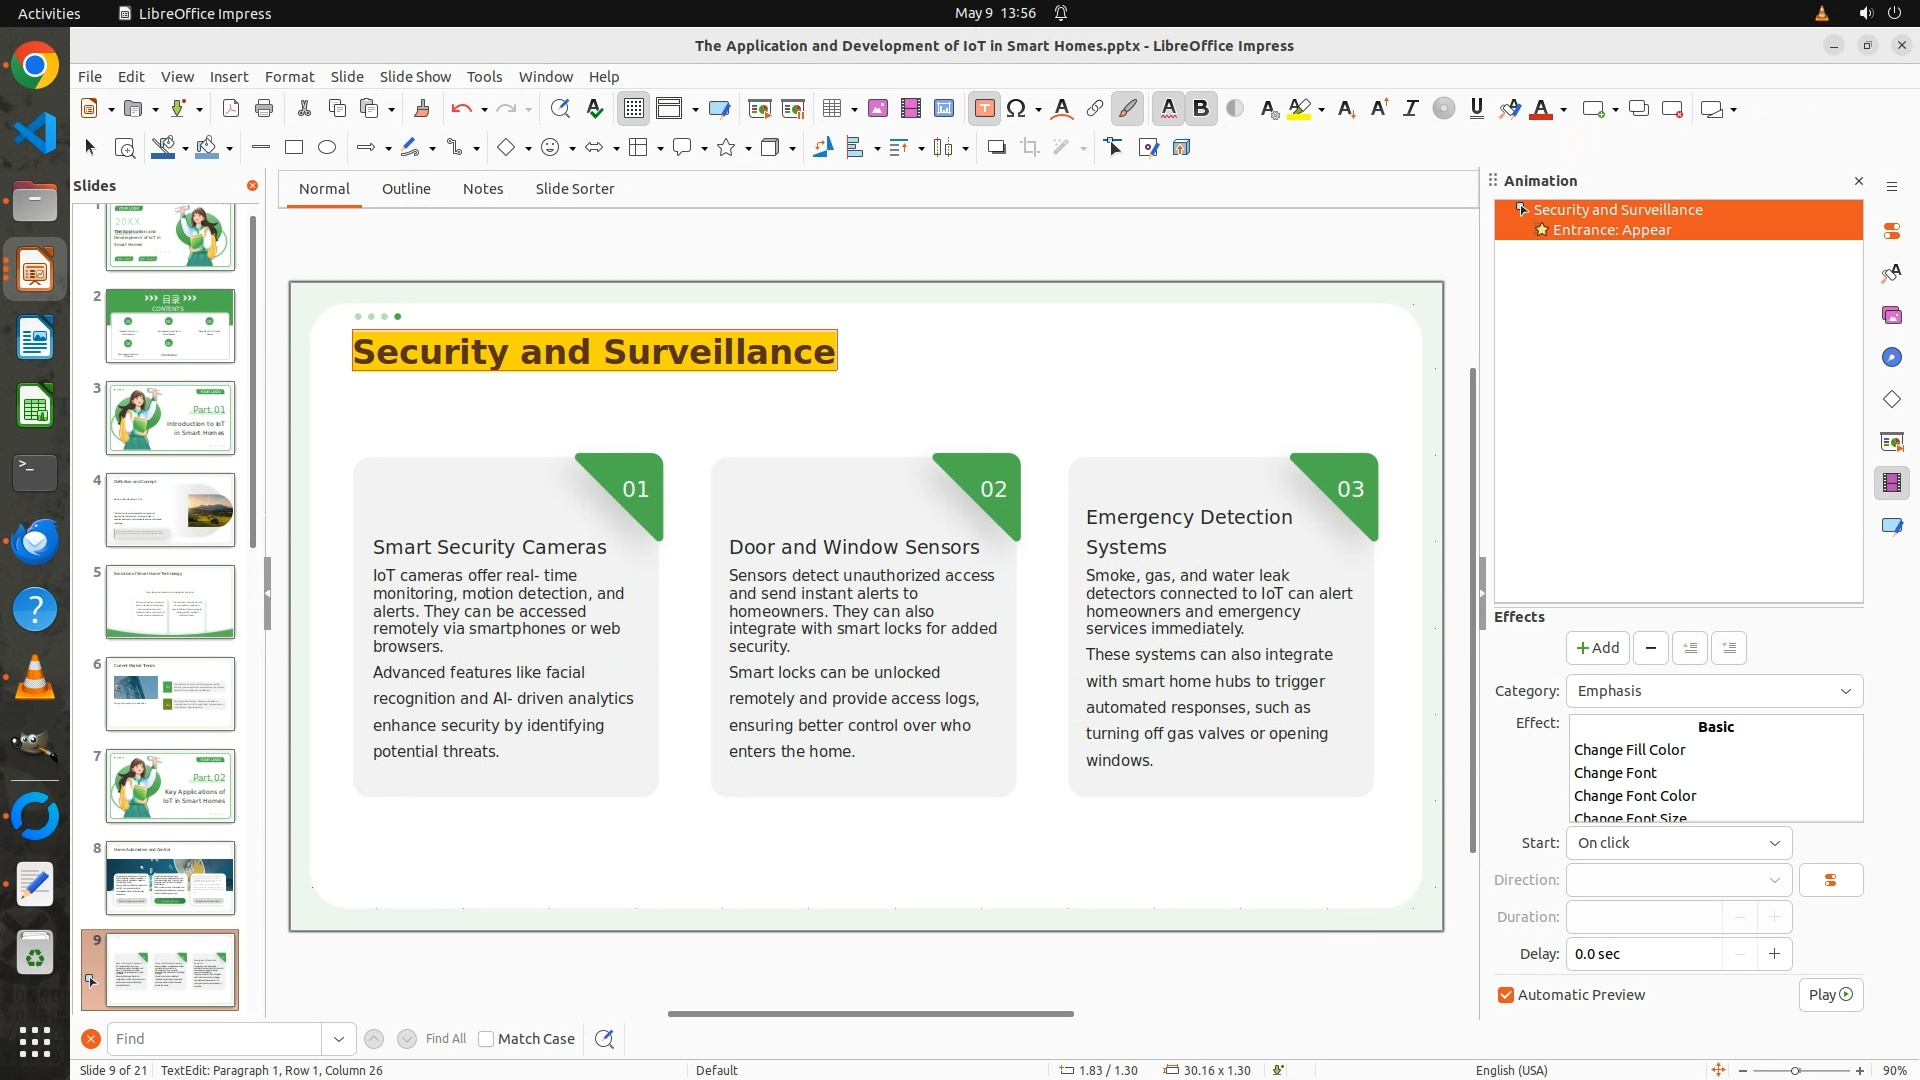
Task: Click the Insert Text Box icon
Action: 984,109
